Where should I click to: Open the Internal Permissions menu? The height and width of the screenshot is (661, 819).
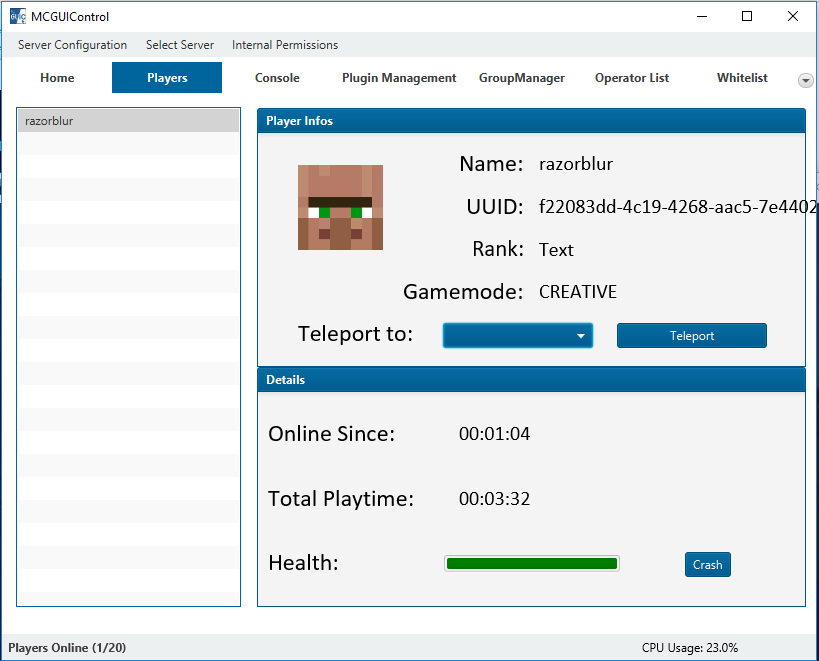[285, 45]
